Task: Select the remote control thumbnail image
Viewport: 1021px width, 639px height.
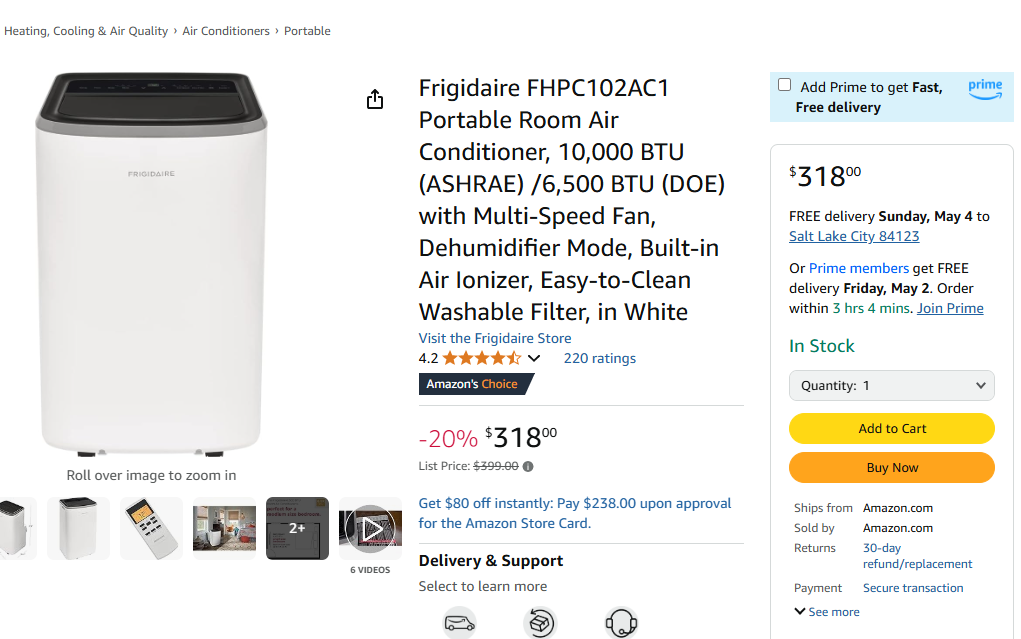Action: (151, 527)
